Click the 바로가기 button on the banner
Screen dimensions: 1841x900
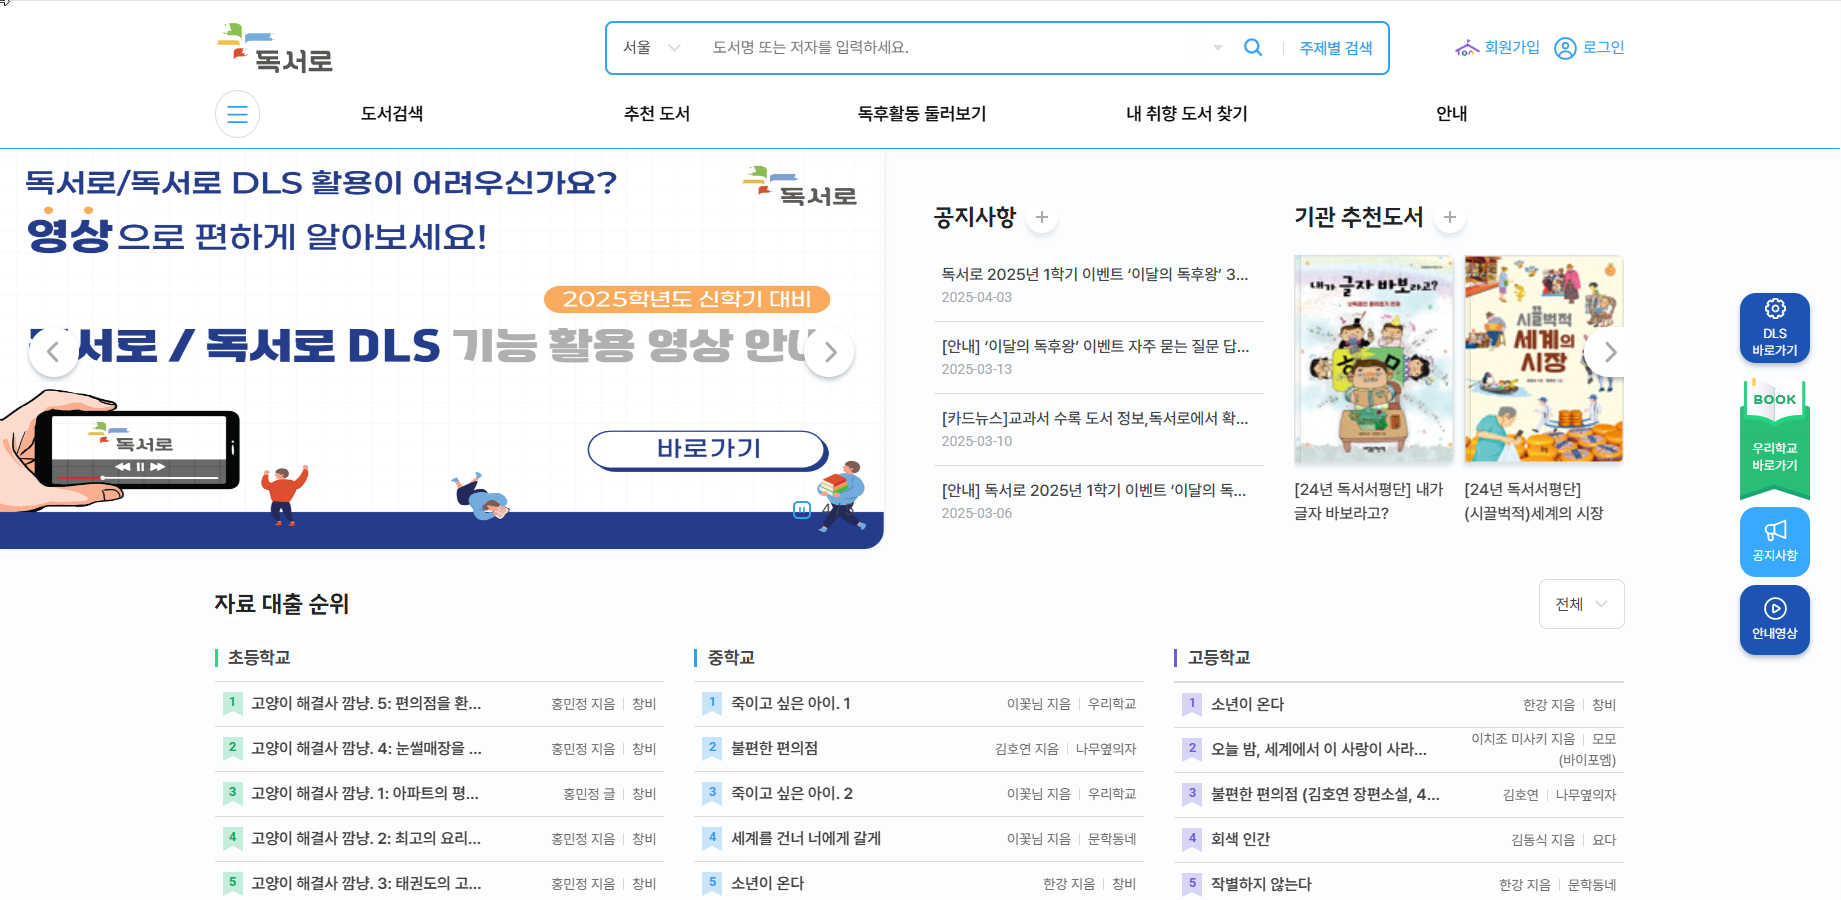point(707,450)
